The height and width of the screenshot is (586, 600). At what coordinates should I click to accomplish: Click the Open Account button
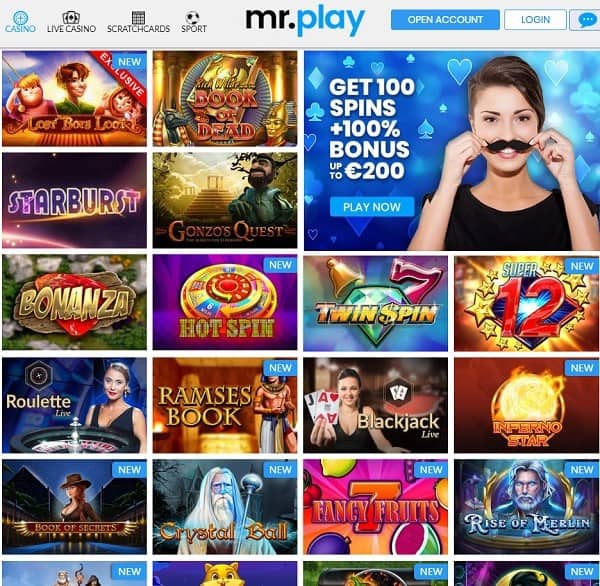pos(445,20)
